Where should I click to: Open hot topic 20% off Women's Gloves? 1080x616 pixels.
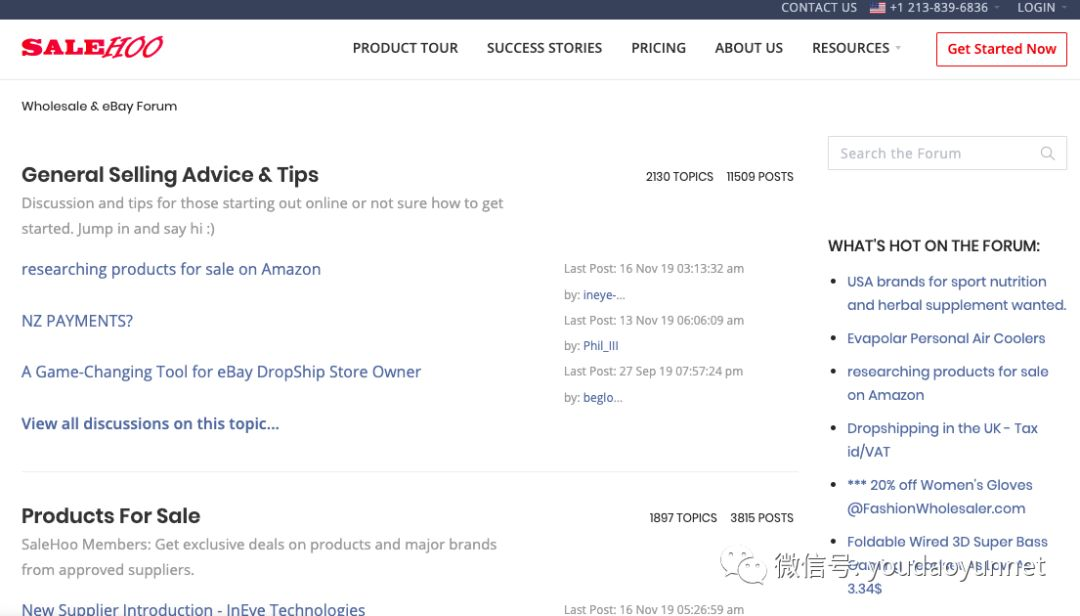(939, 497)
